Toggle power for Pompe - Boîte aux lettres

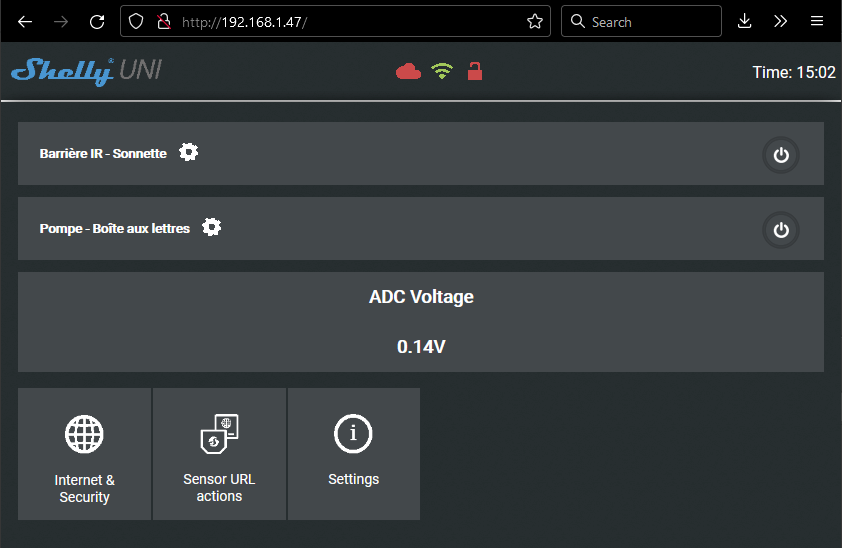(x=781, y=230)
